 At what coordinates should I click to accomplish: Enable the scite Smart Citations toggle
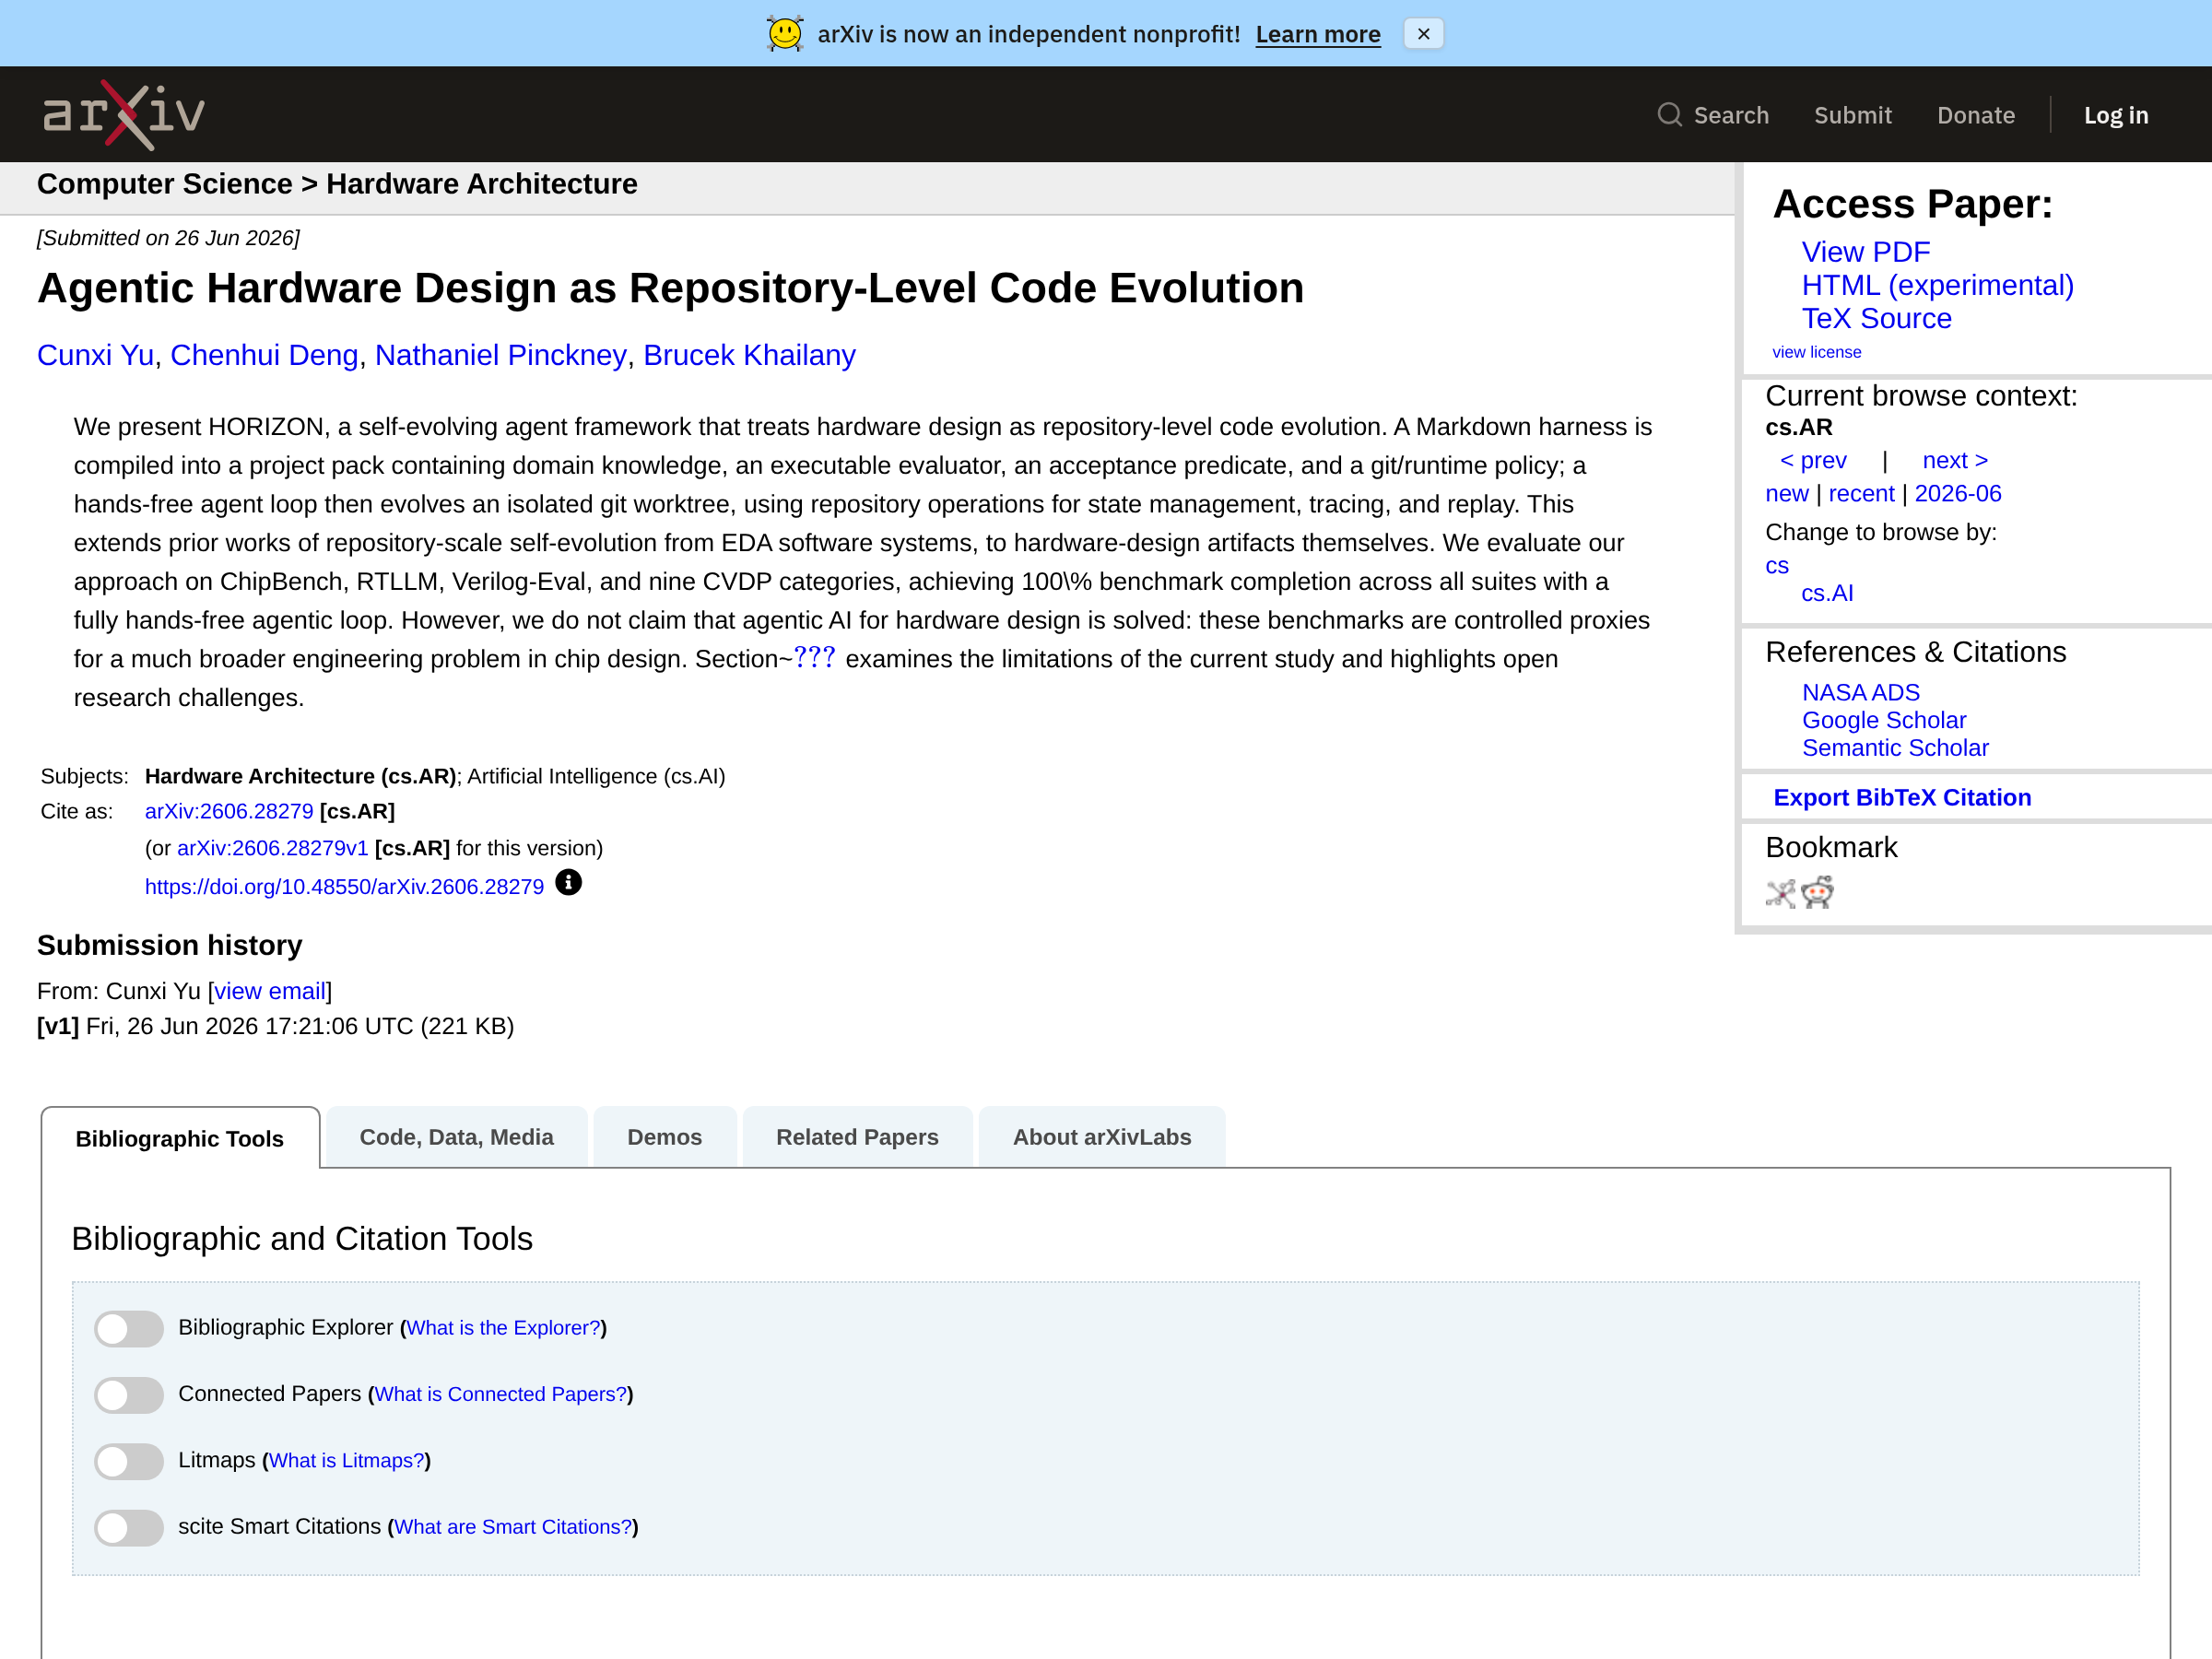(x=129, y=1527)
